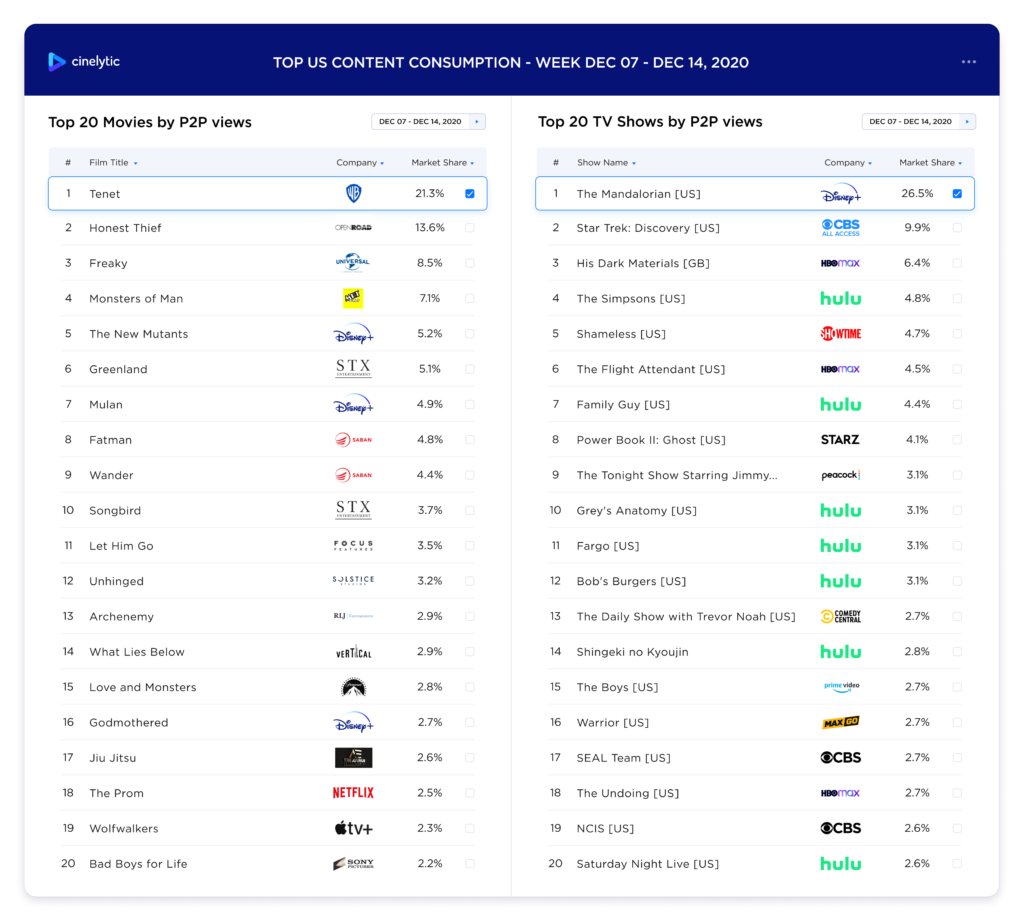Image resolution: width=1024 pixels, height=921 pixels.
Task: Sort TV shows by Market Share column
Action: [931, 163]
